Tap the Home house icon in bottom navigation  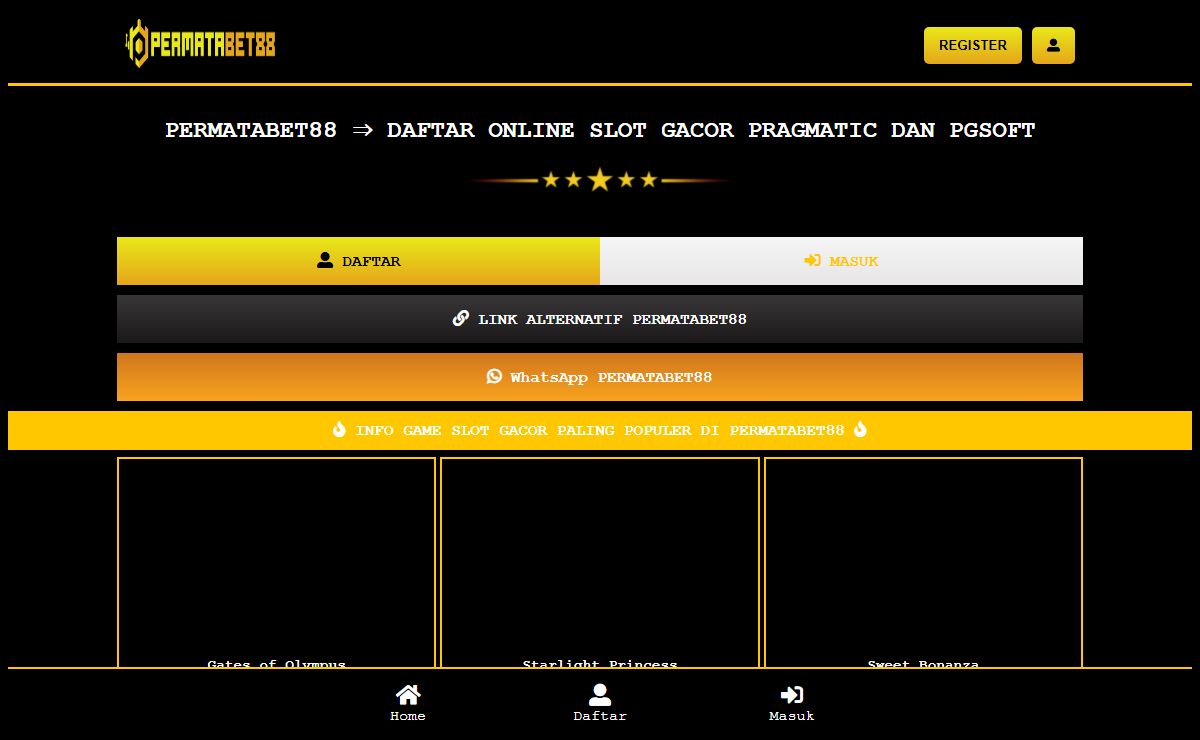pyautogui.click(x=407, y=695)
